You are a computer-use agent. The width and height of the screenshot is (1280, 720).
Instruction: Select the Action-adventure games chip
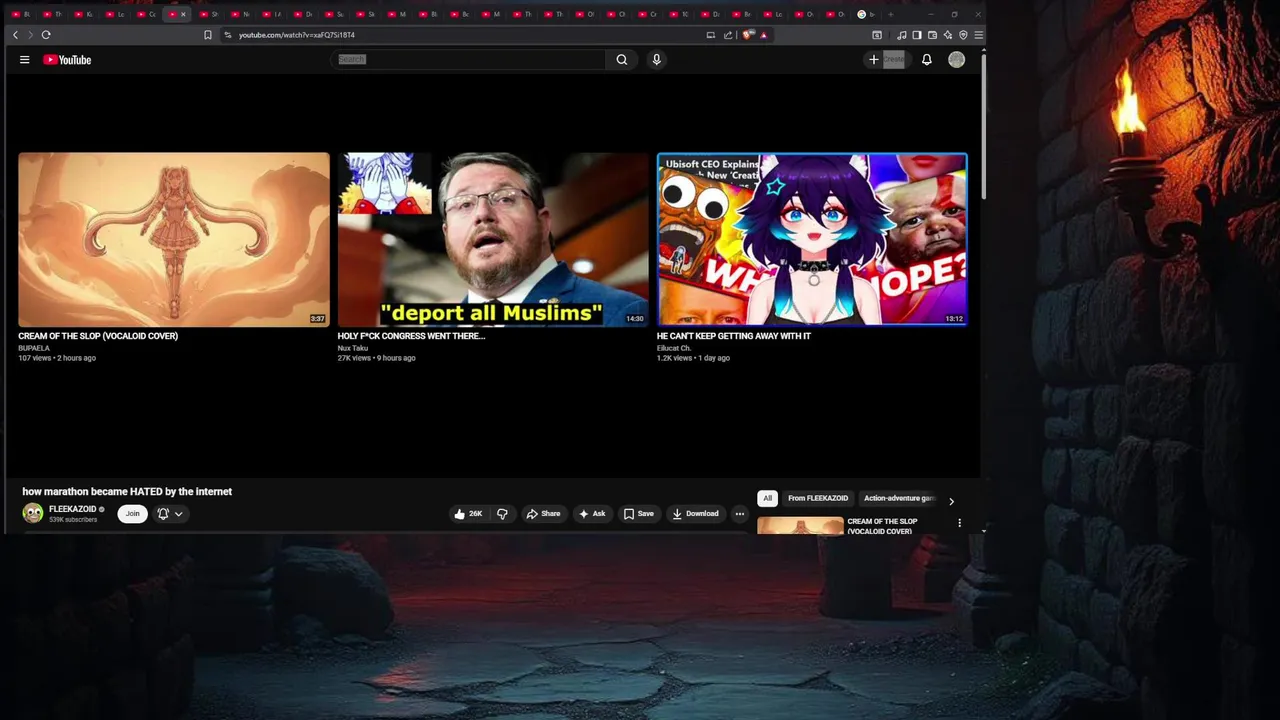tap(899, 498)
